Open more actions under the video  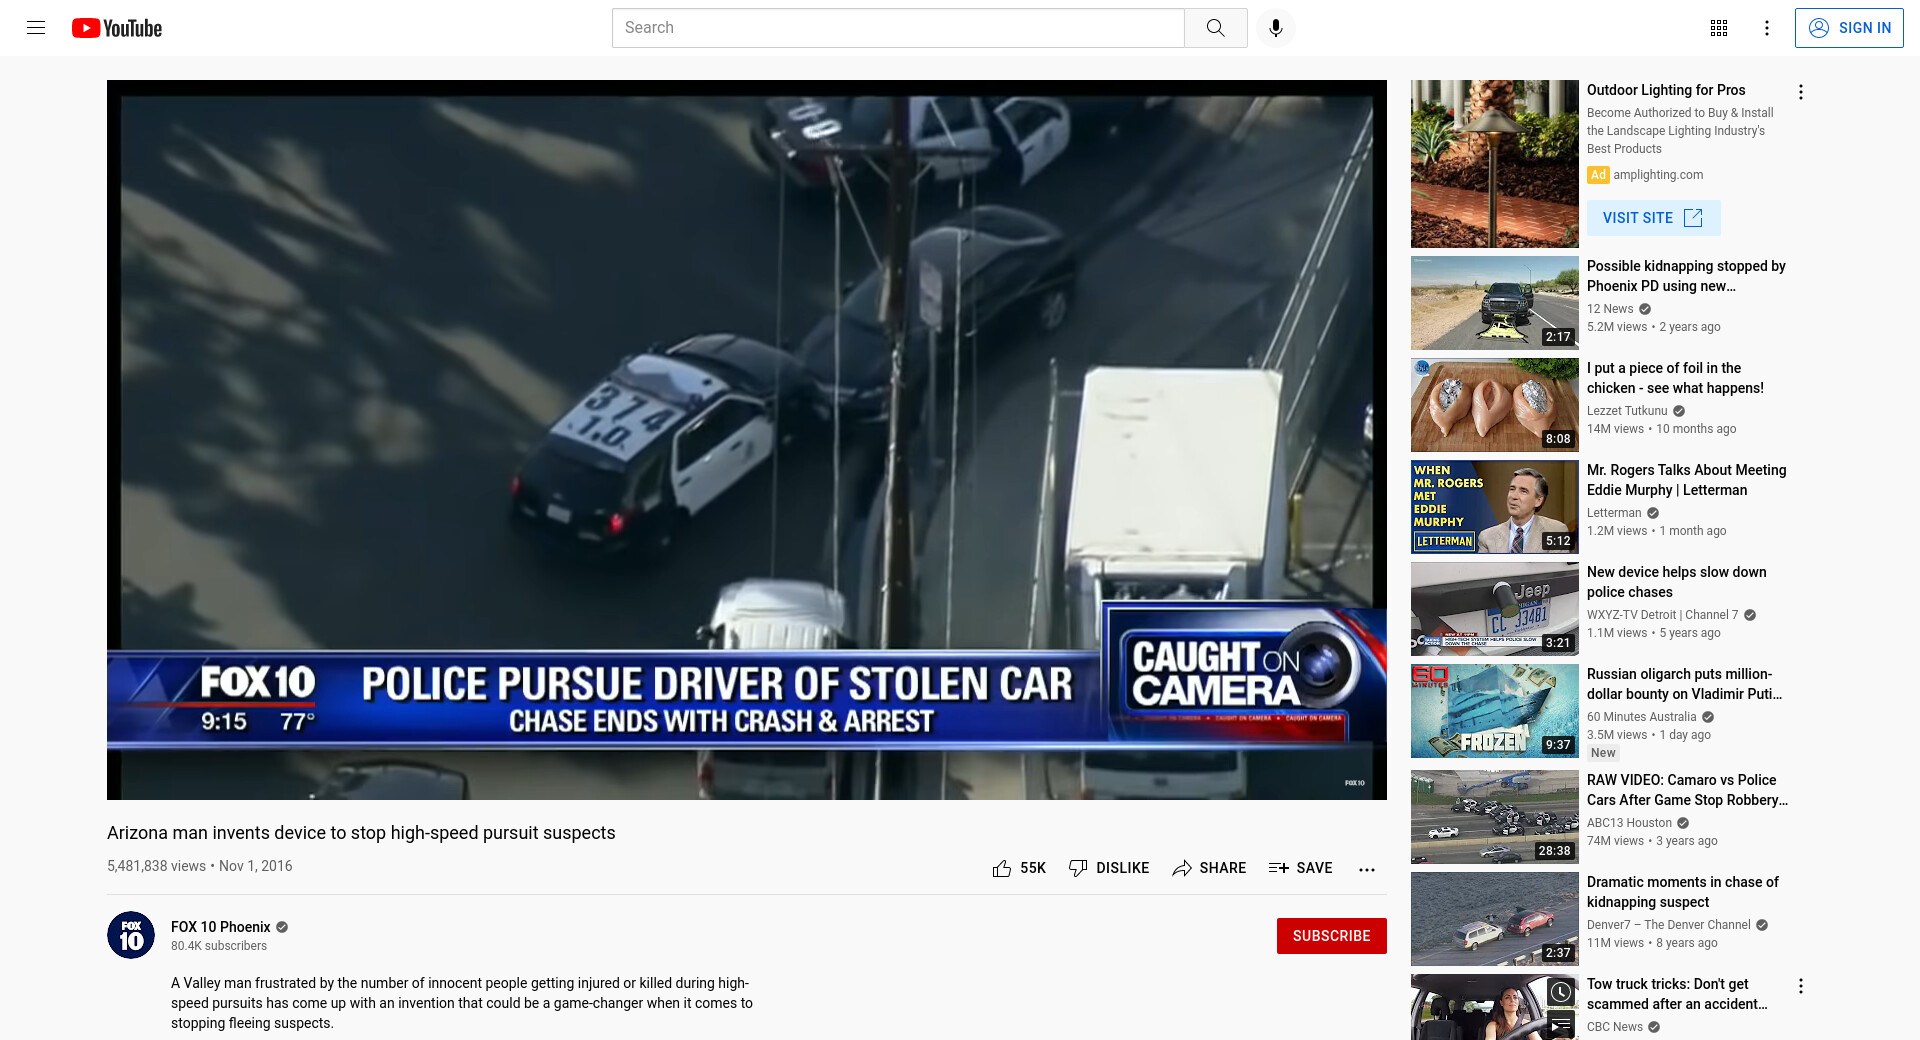coord(1367,869)
